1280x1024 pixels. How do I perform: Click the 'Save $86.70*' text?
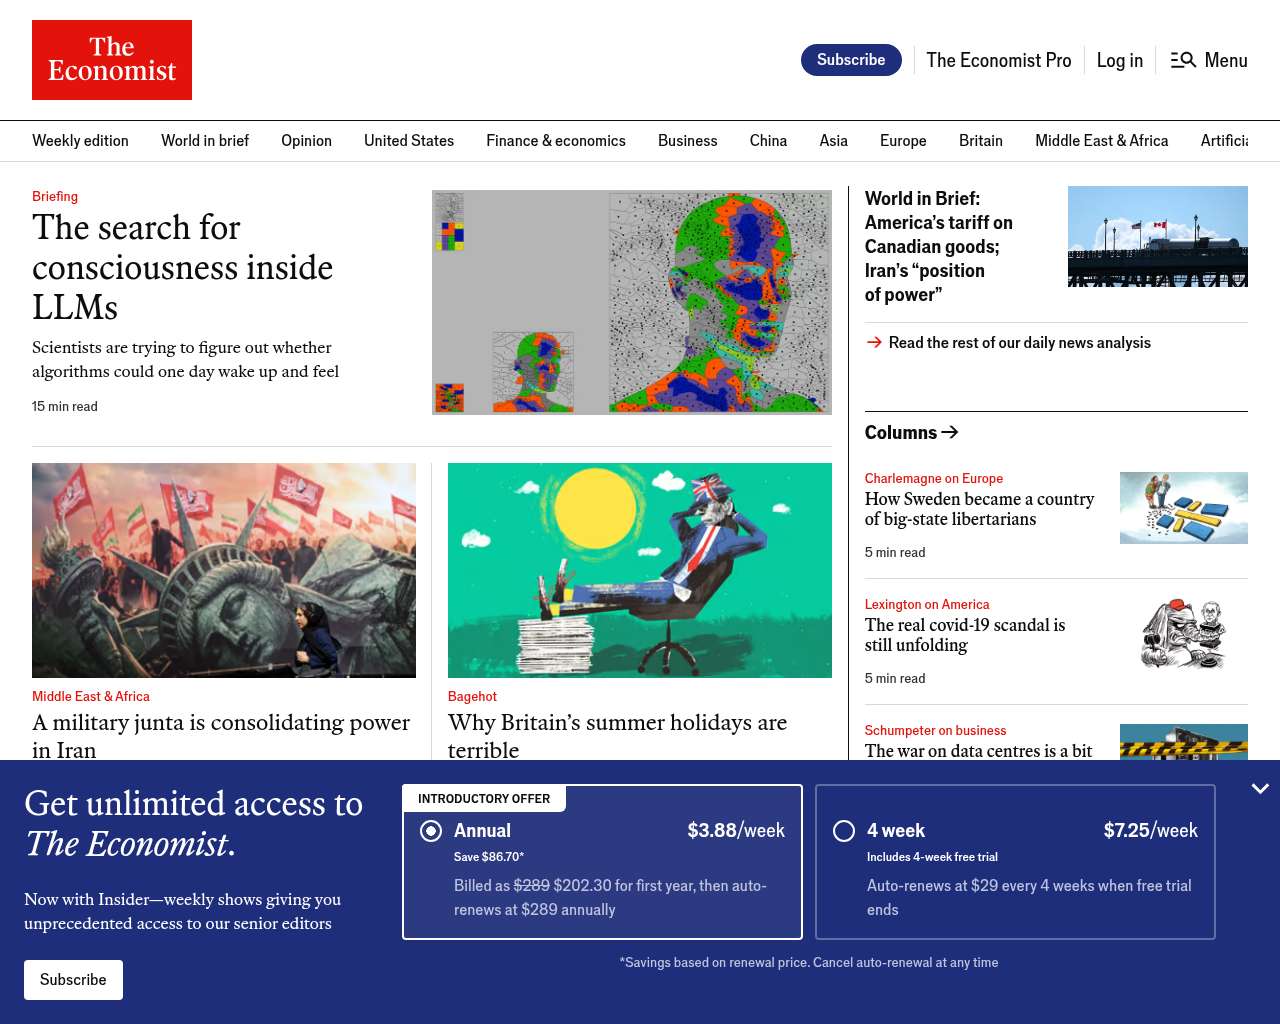click(489, 857)
